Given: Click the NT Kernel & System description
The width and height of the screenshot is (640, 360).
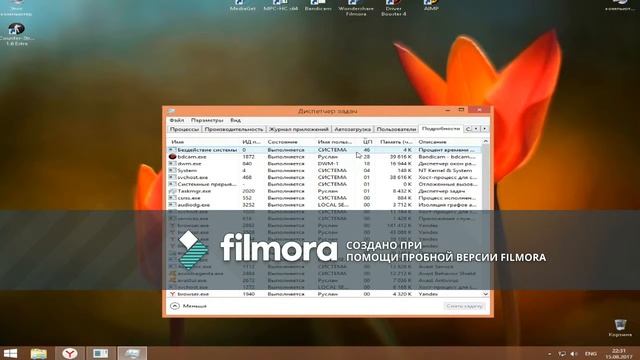Looking at the screenshot, I should coord(445,171).
